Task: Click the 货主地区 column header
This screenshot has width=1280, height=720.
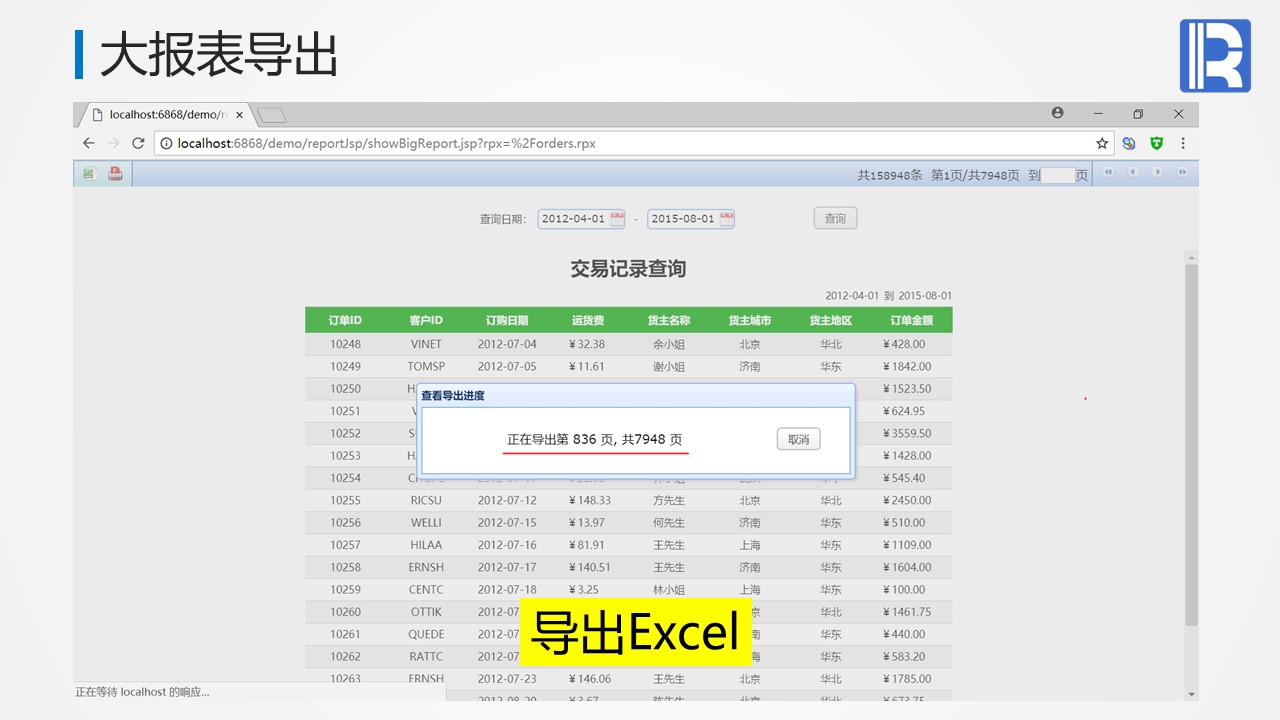Action: coord(831,321)
